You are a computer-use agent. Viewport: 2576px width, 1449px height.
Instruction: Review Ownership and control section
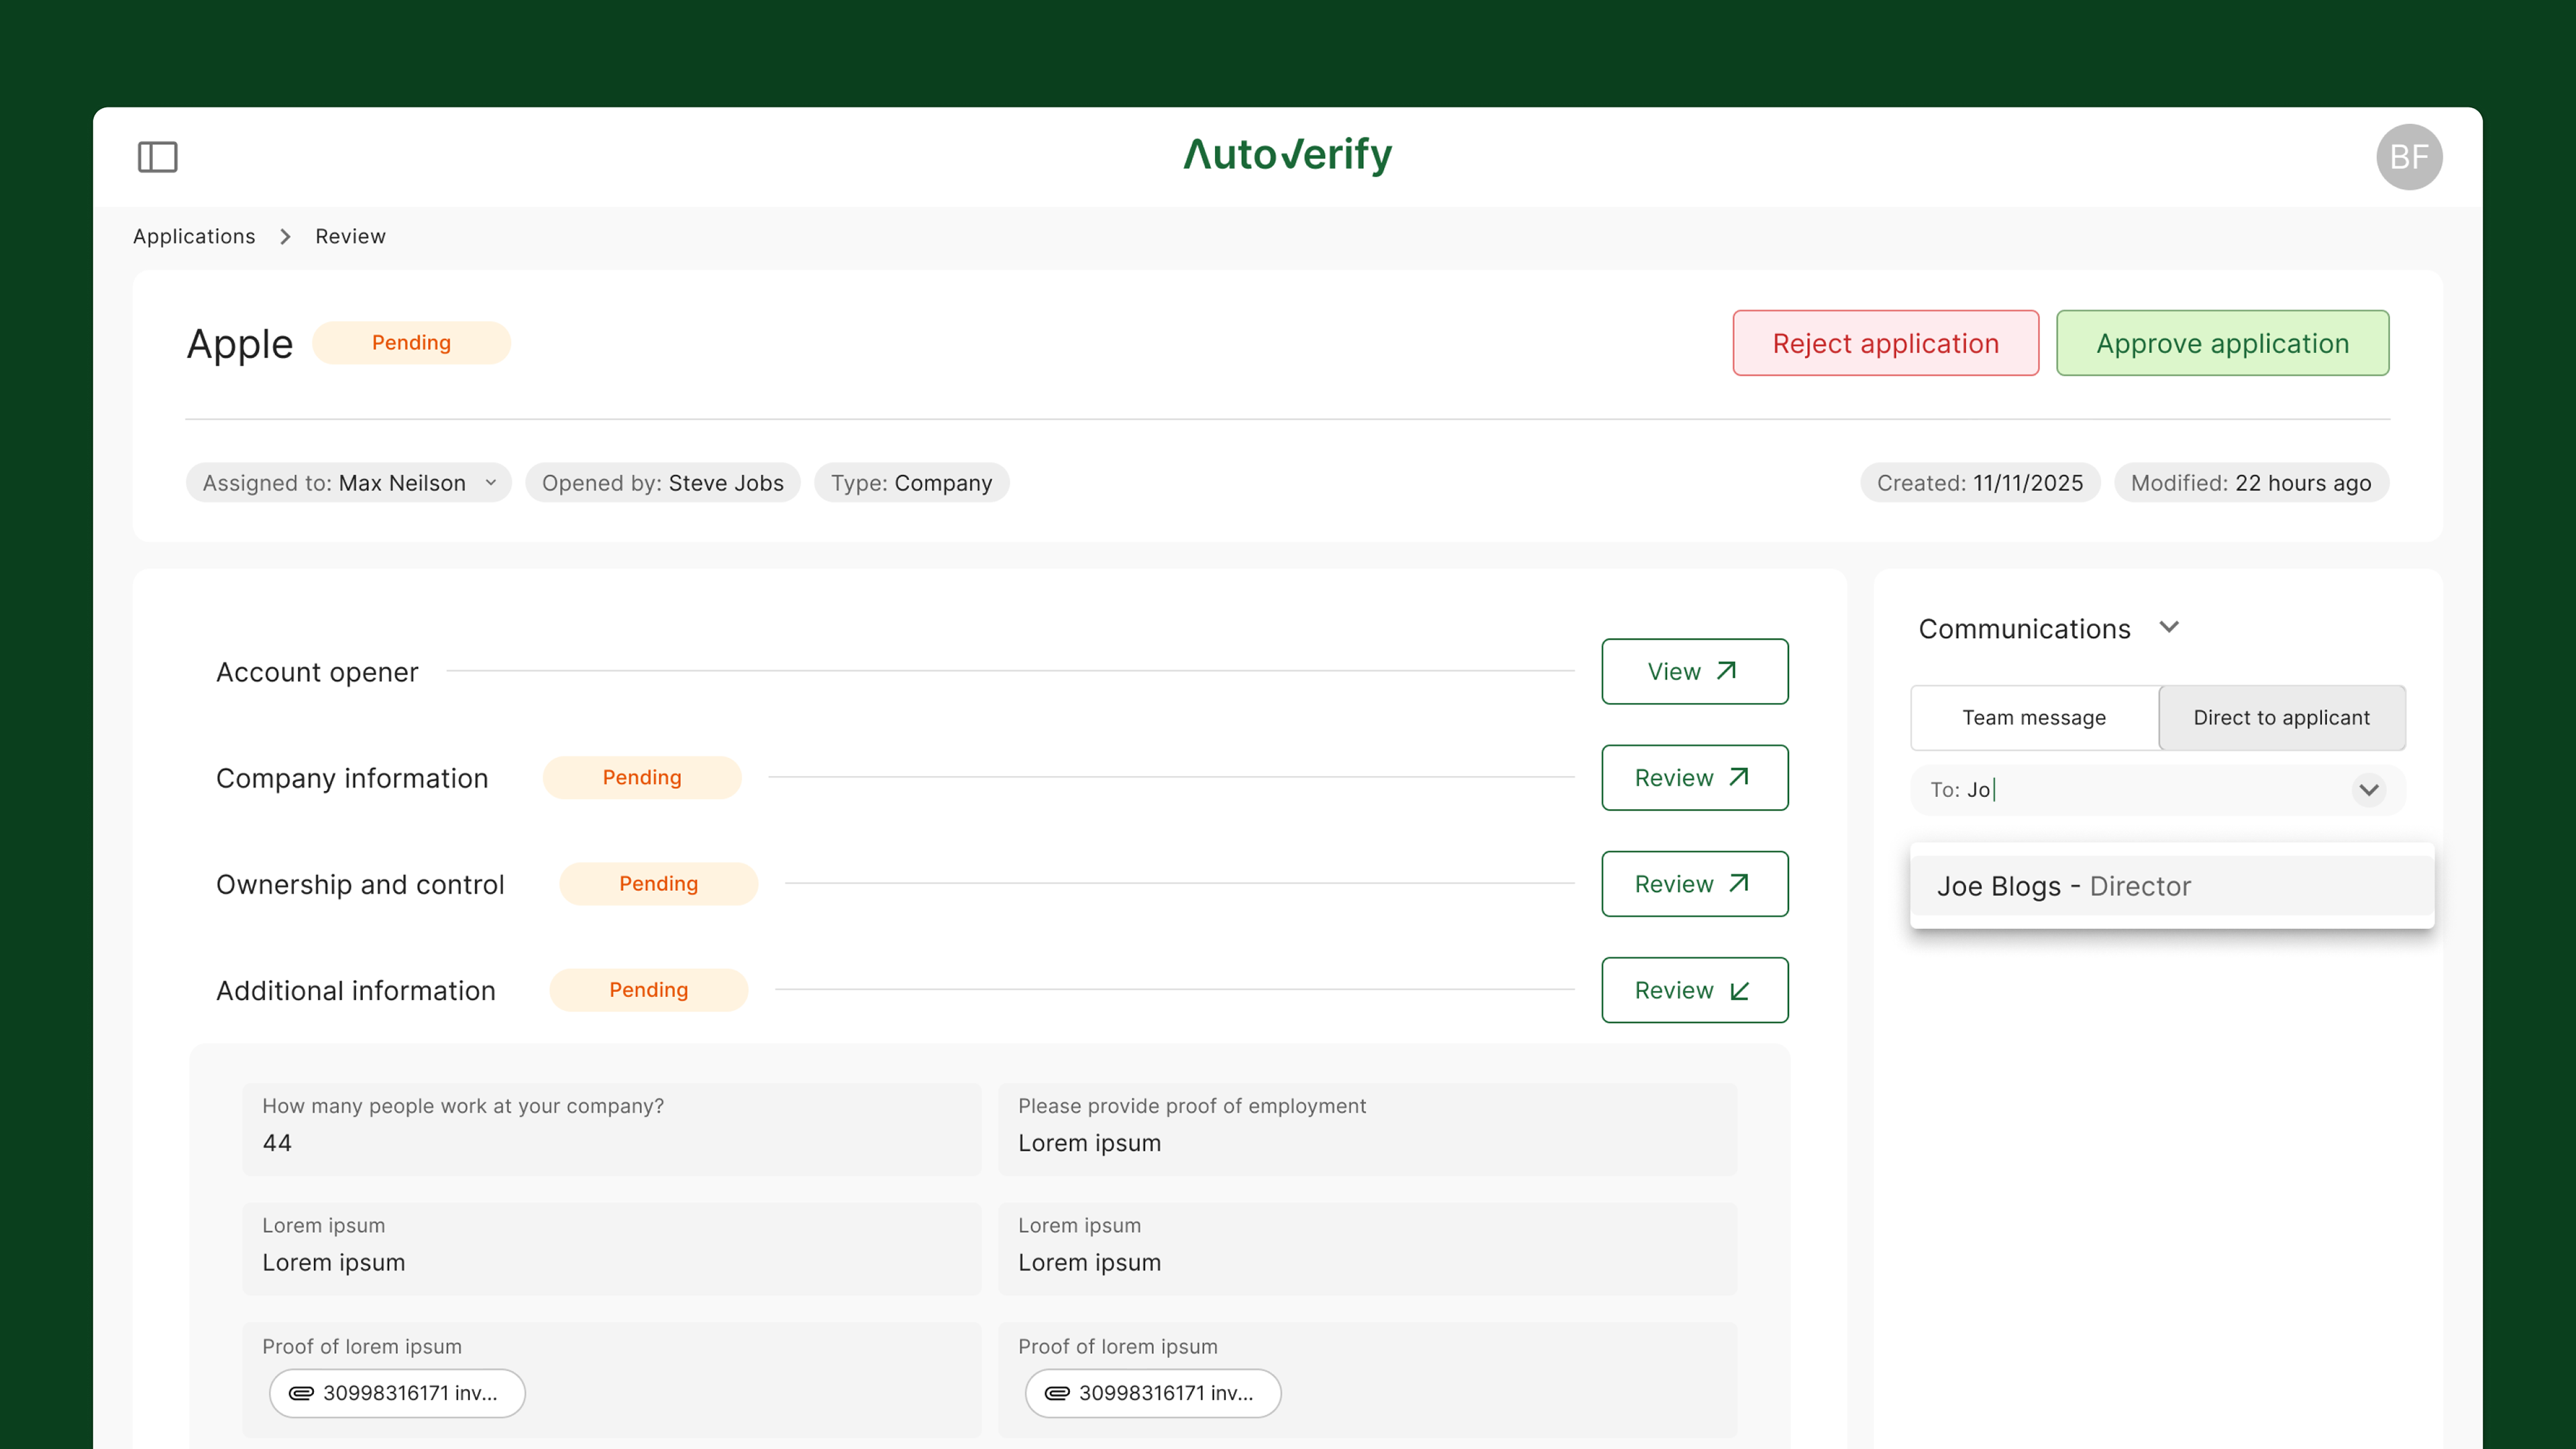(1694, 883)
